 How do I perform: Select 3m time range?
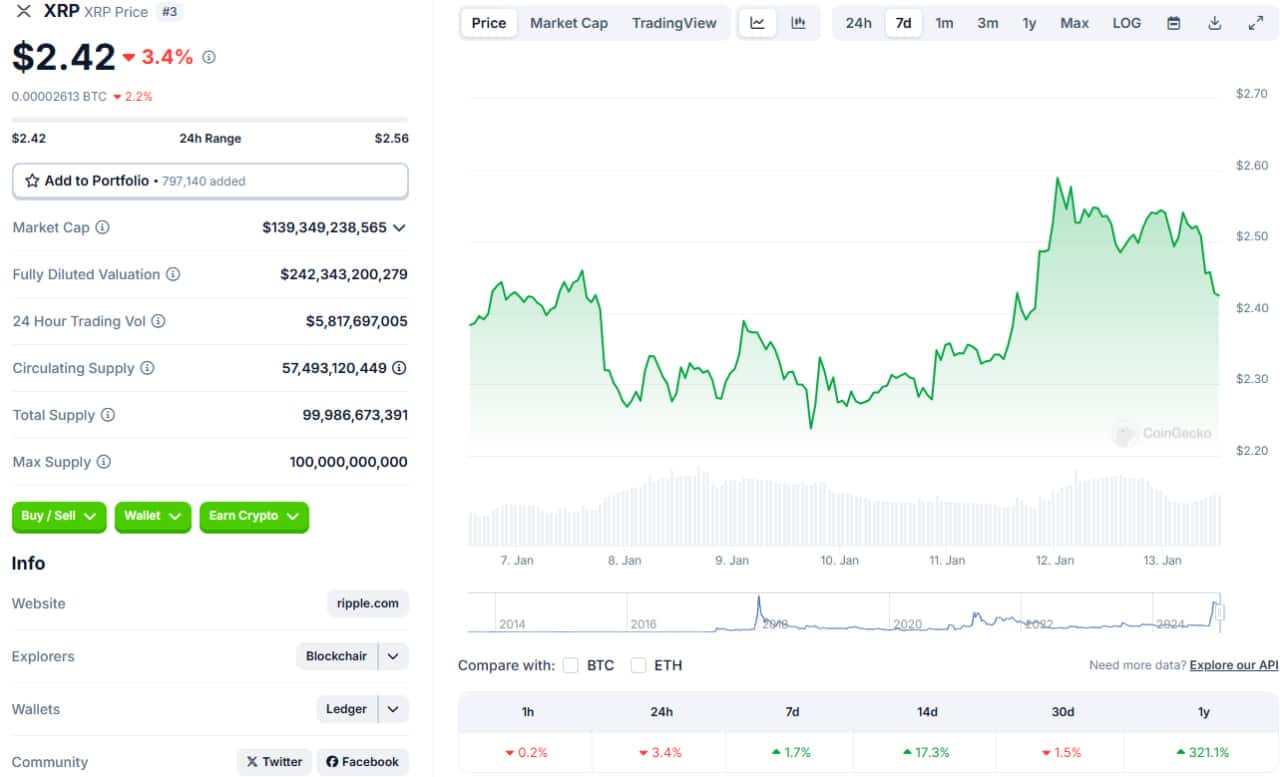pyautogui.click(x=988, y=23)
